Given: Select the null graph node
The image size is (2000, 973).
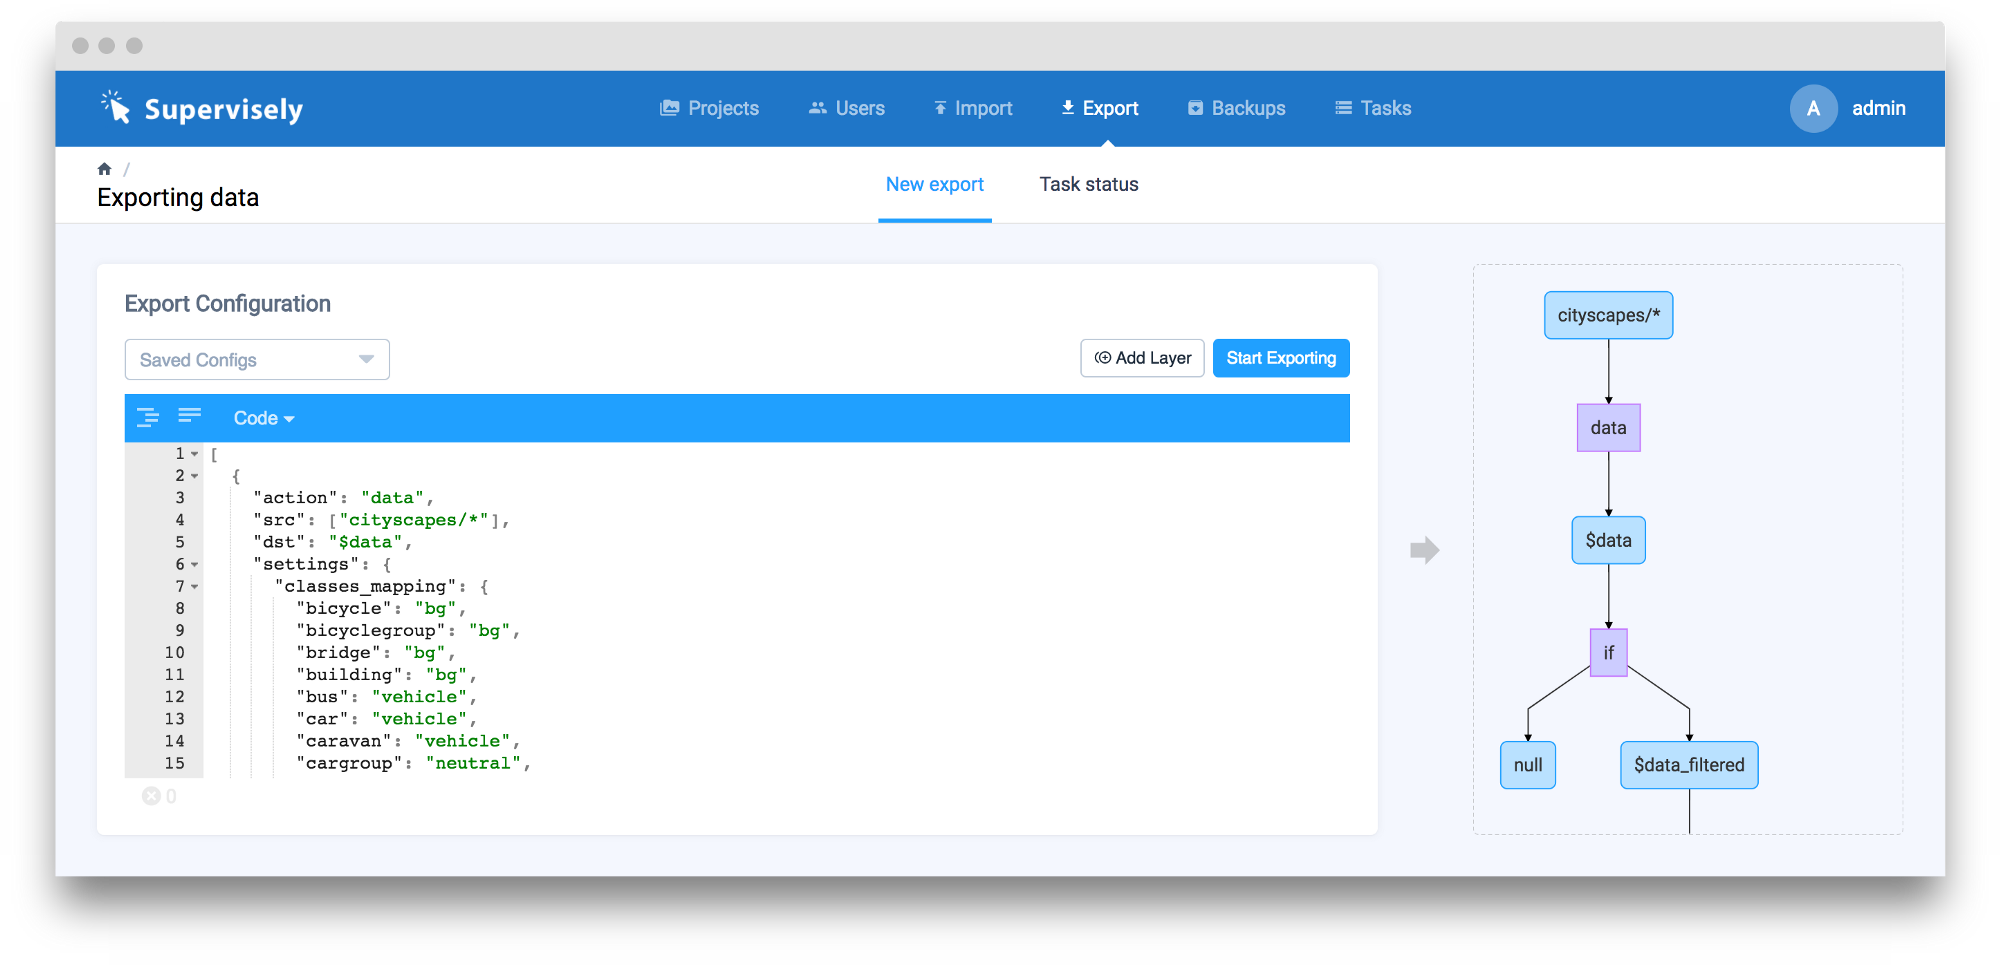Looking at the screenshot, I should 1528,765.
